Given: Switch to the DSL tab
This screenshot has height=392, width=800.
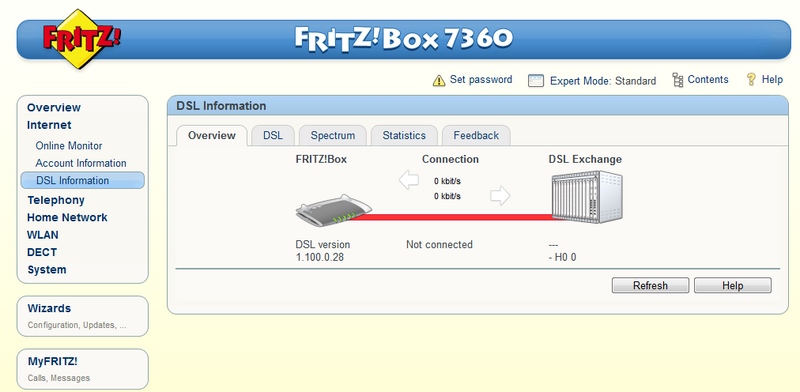Looking at the screenshot, I should (272, 135).
